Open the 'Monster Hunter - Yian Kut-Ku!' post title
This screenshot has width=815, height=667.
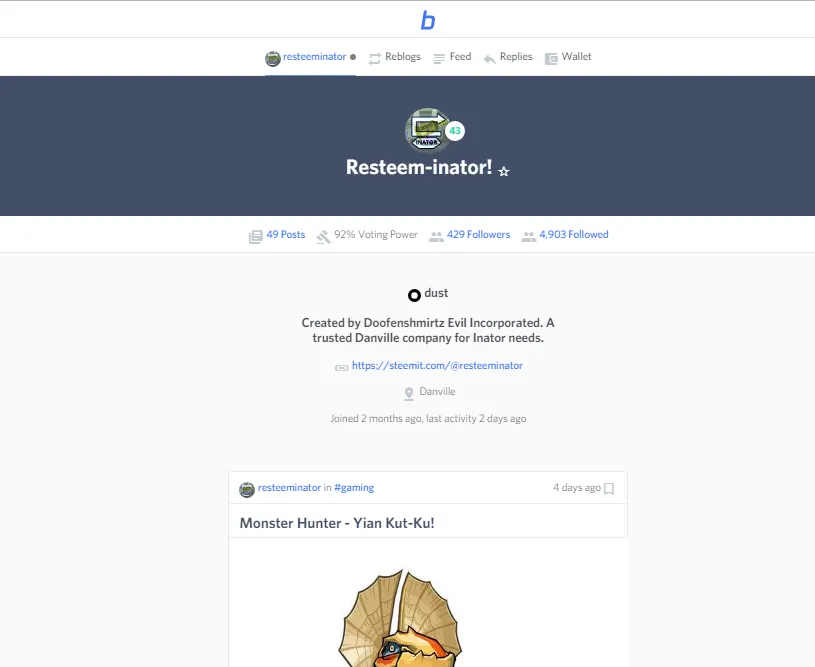pyautogui.click(x=337, y=523)
